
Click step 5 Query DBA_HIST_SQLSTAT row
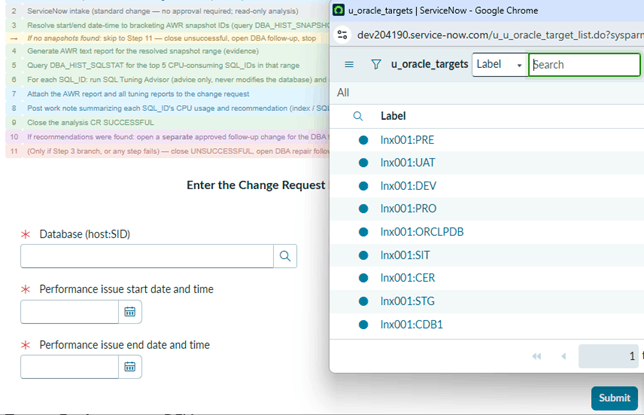coord(168,66)
